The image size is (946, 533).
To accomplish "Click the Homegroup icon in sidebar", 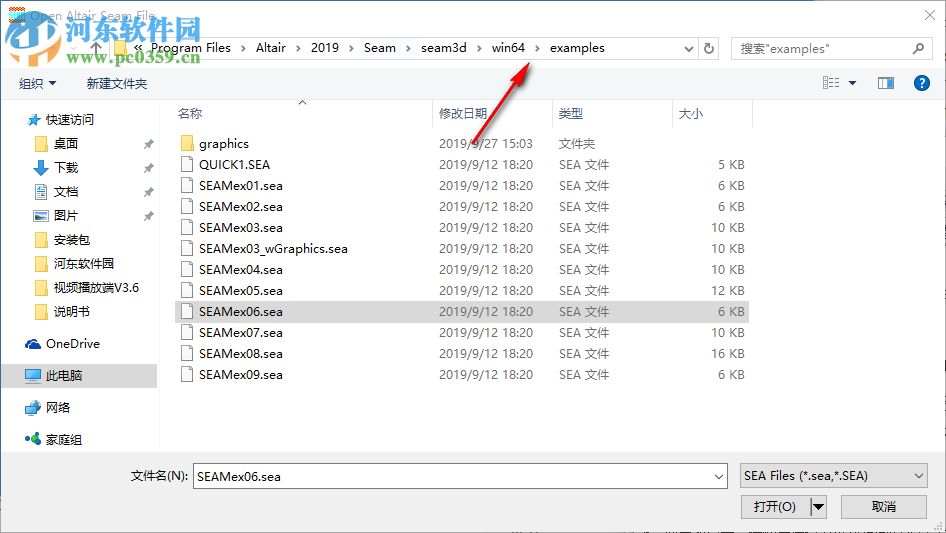I will 33,439.
